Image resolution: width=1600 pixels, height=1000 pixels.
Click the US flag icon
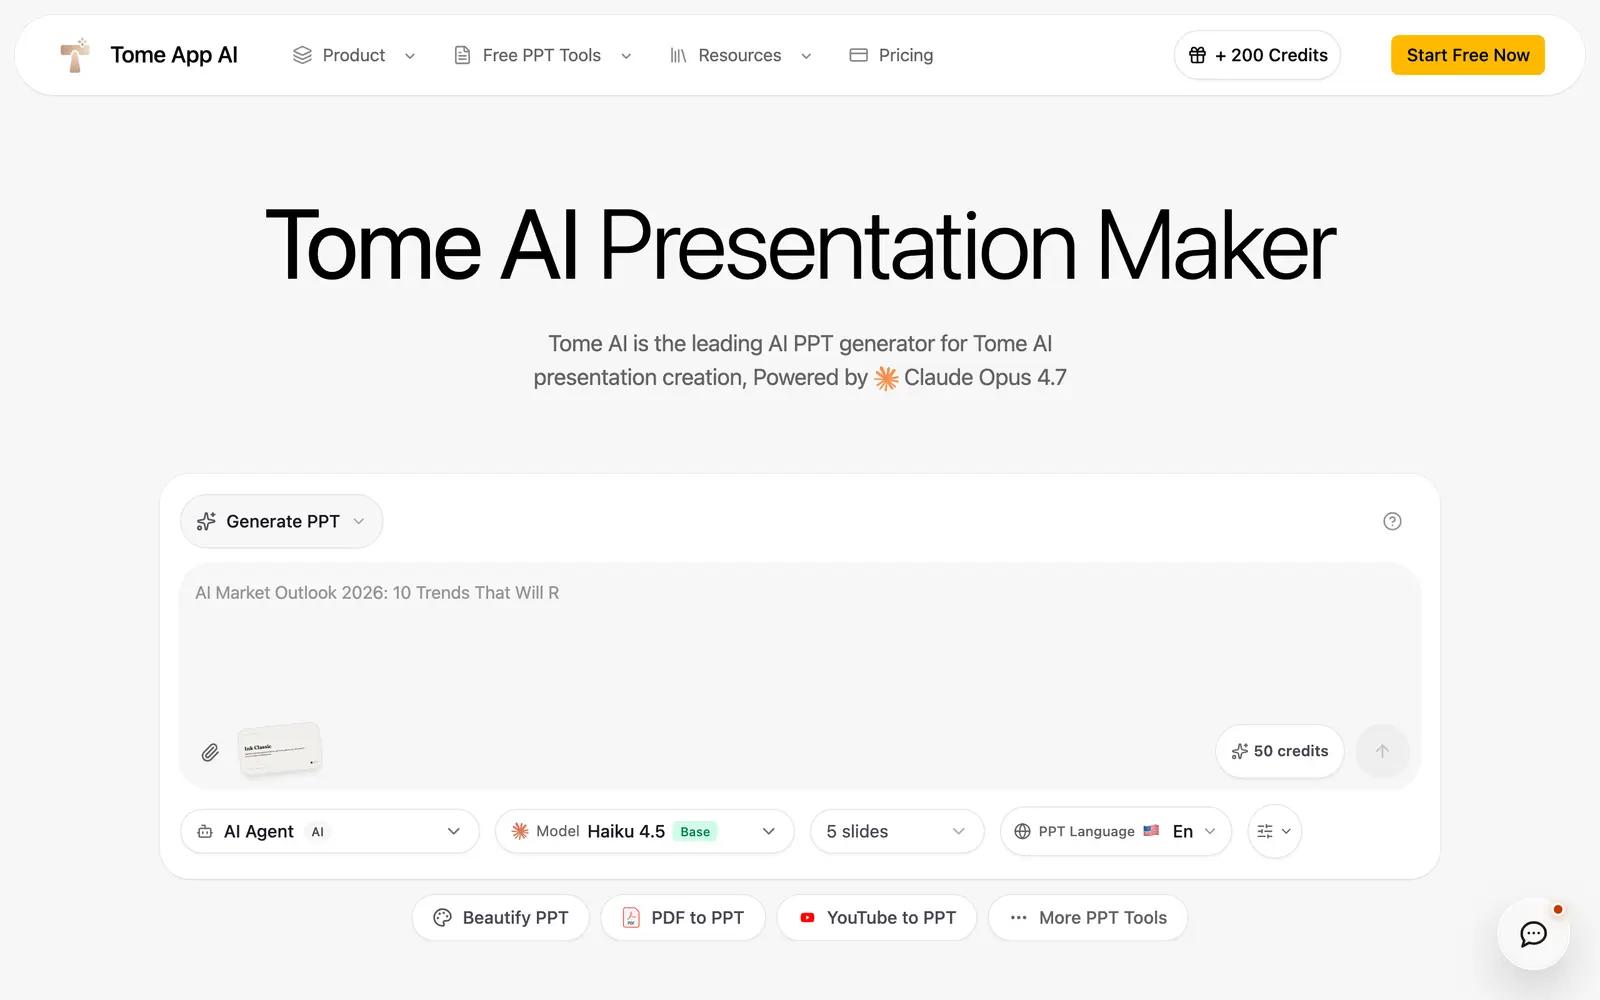point(1151,830)
